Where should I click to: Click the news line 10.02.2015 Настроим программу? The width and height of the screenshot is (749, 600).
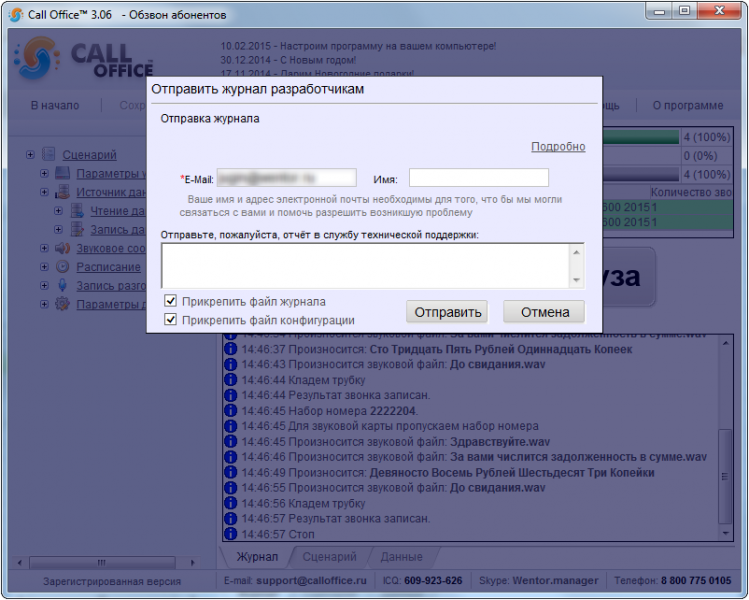[358, 46]
